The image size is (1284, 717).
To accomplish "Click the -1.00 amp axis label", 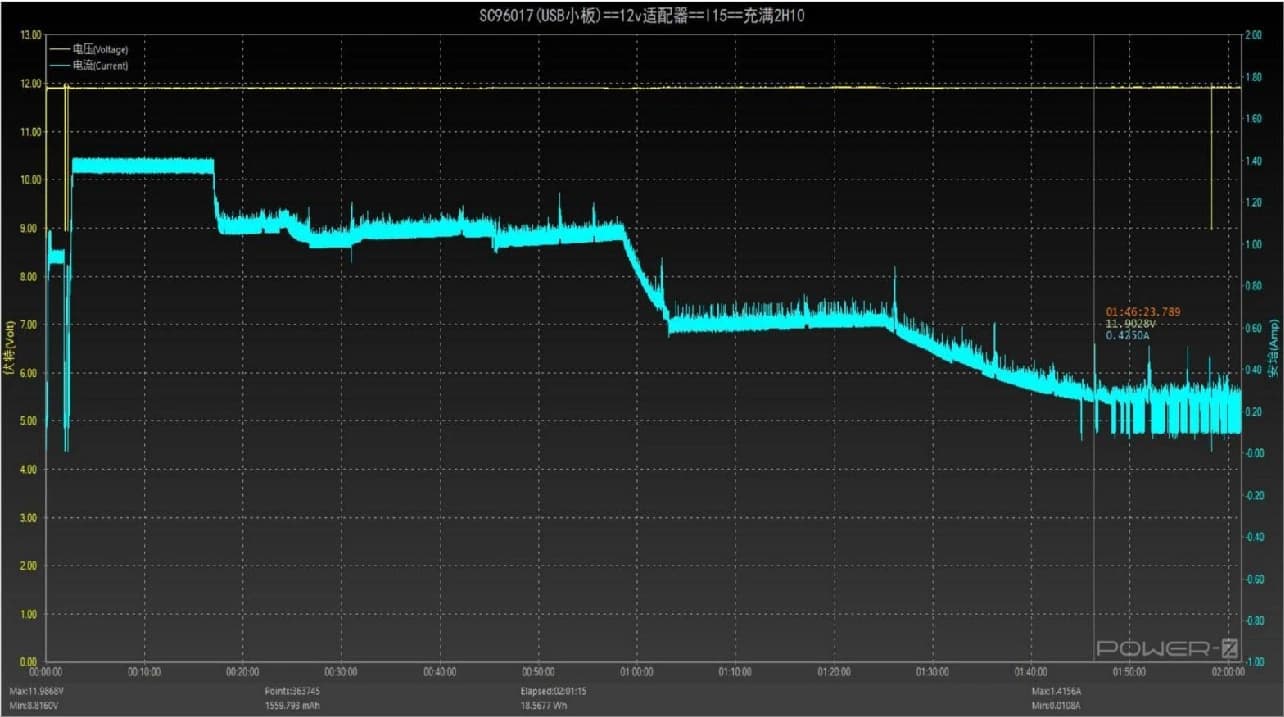I will [x=1255, y=662].
